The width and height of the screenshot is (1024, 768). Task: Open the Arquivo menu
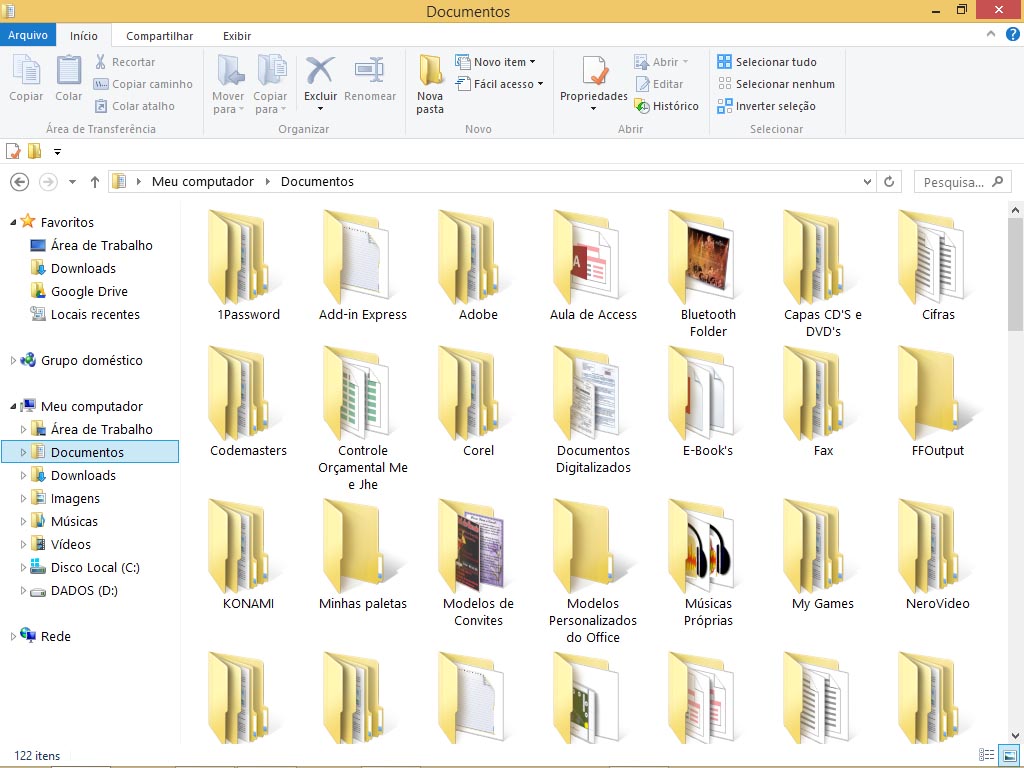tap(28, 36)
